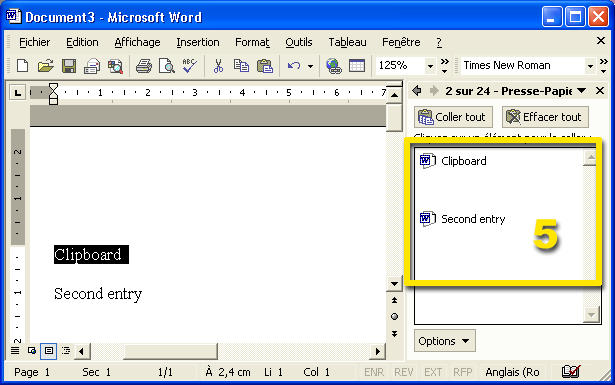Open the Edition menu
The width and height of the screenshot is (615, 385).
coord(82,42)
